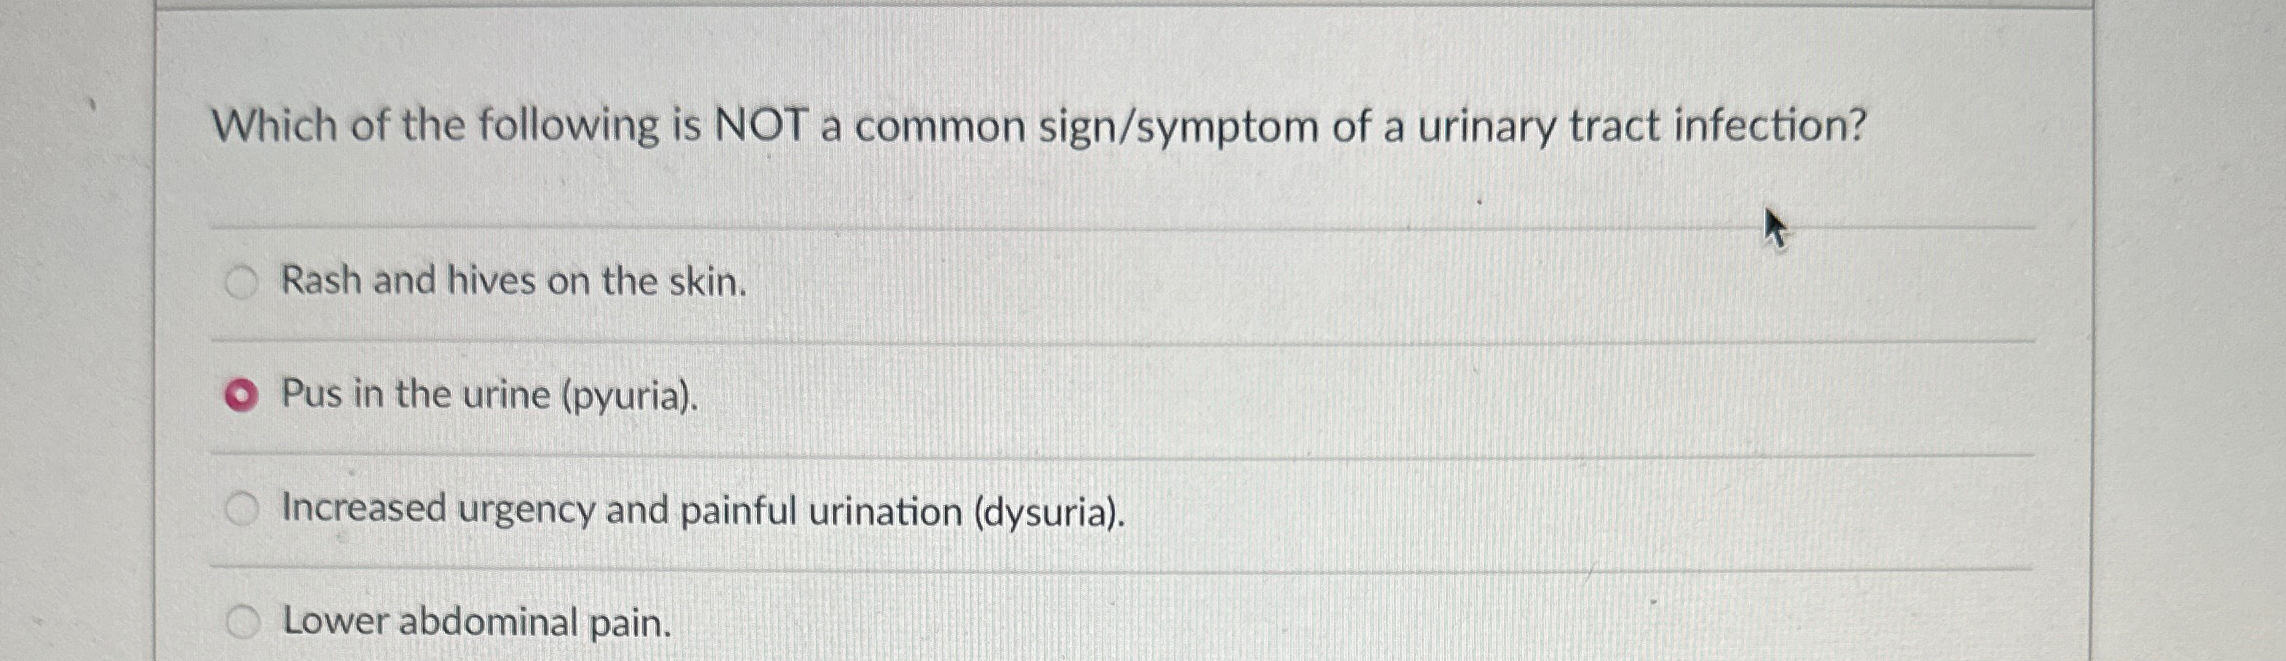
Task: Click the filled radio indicator next to pyuria
Action: (240, 394)
